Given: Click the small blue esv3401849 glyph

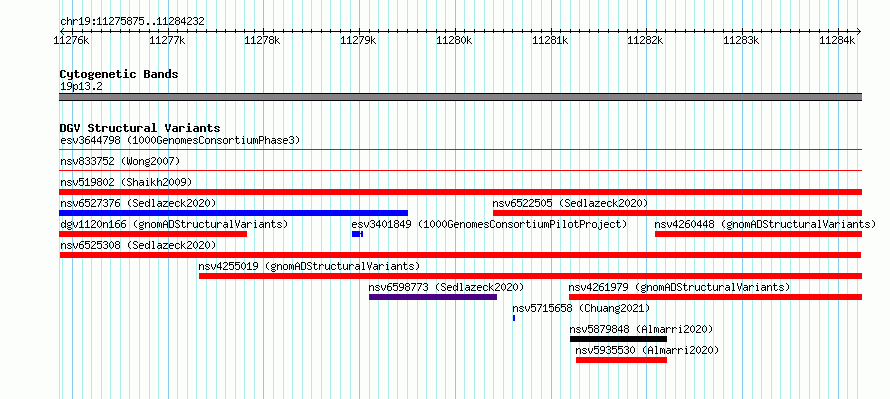Looking at the screenshot, I should 357,234.
